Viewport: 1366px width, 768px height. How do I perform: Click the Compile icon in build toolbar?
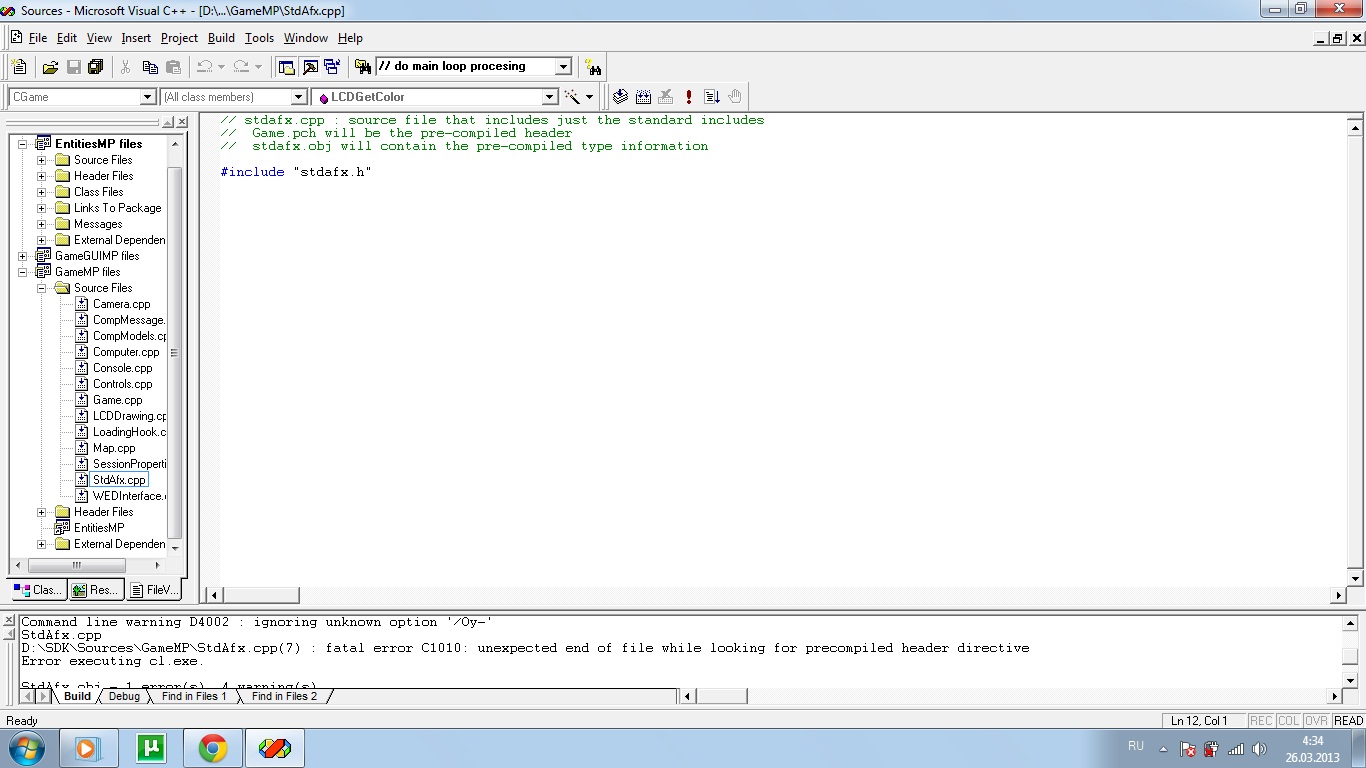(620, 97)
